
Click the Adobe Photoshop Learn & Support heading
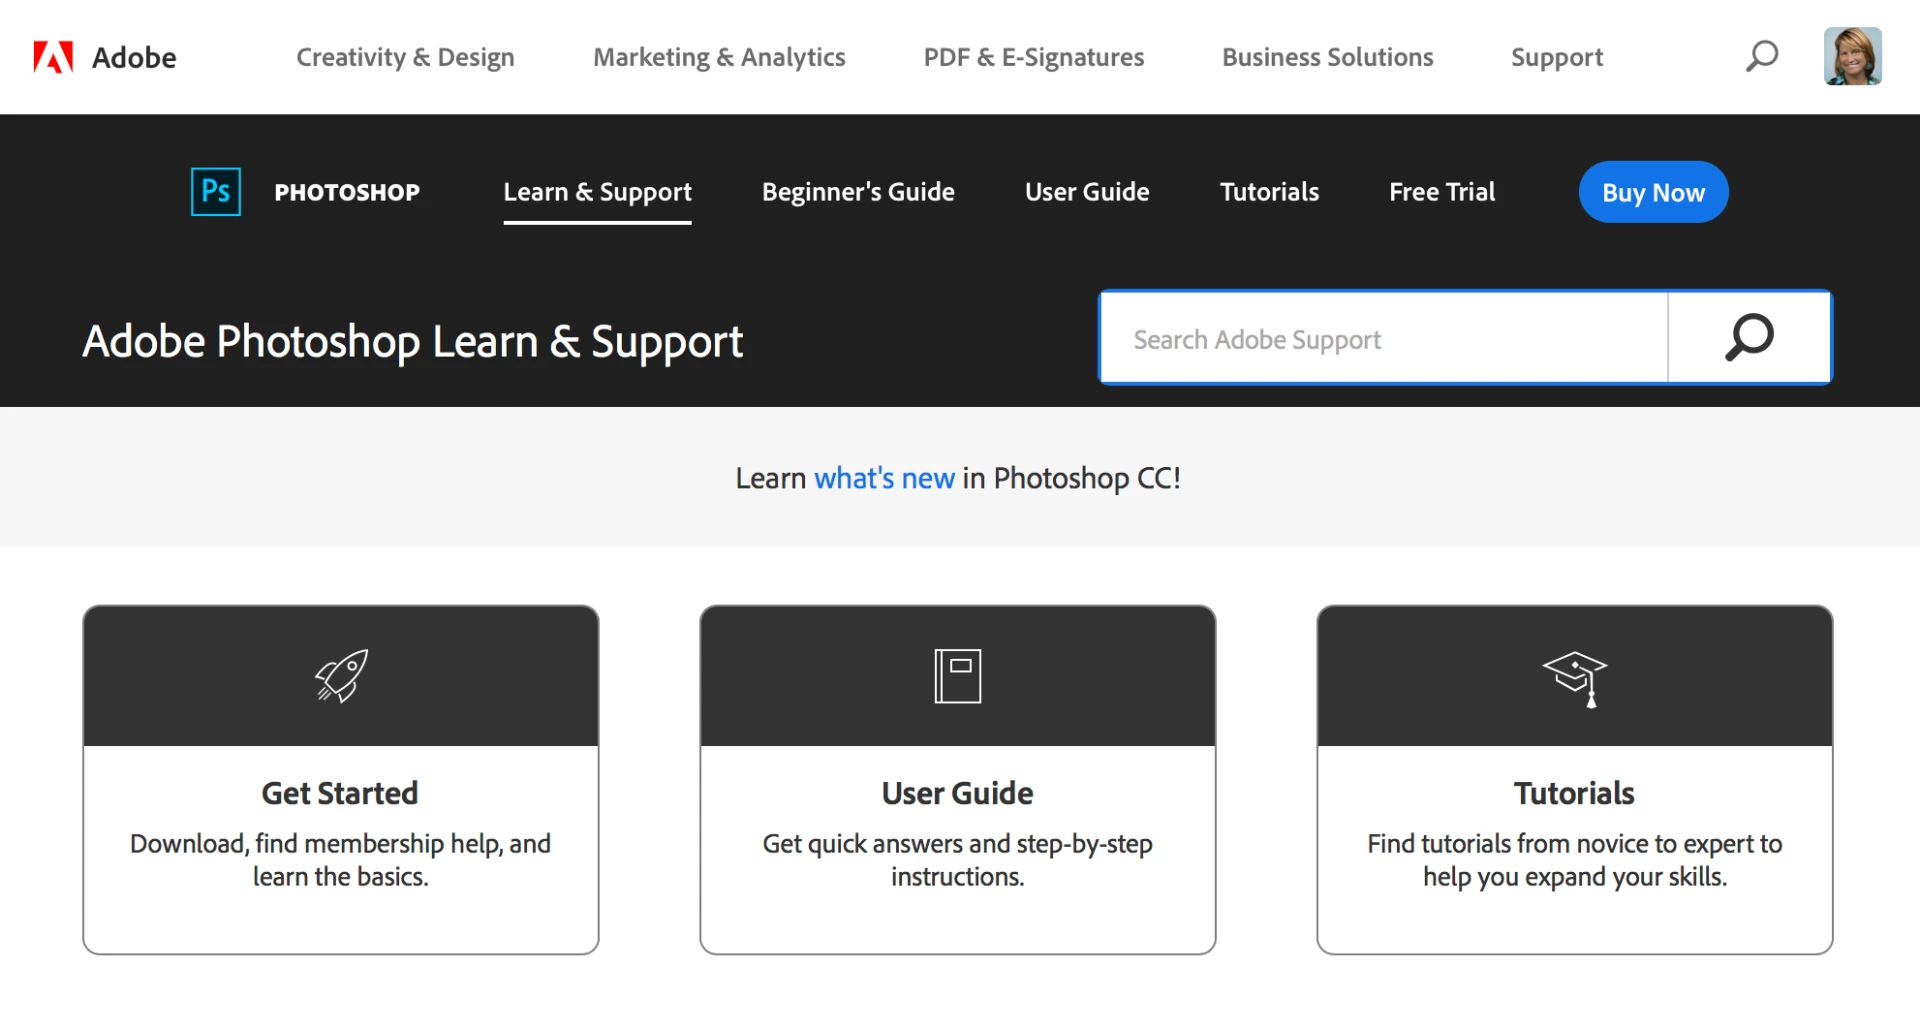pos(412,342)
